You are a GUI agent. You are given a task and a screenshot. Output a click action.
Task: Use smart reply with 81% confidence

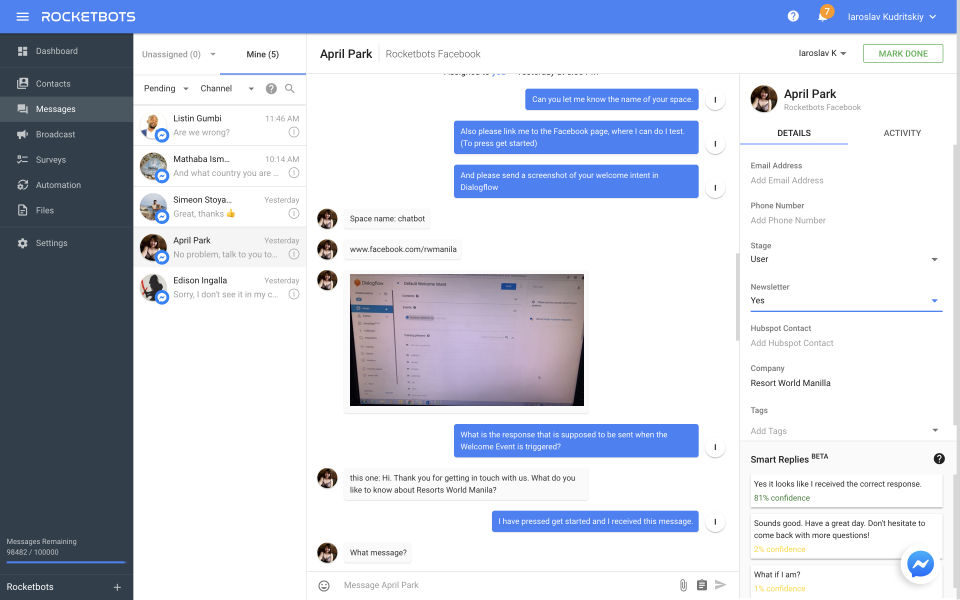click(846, 490)
